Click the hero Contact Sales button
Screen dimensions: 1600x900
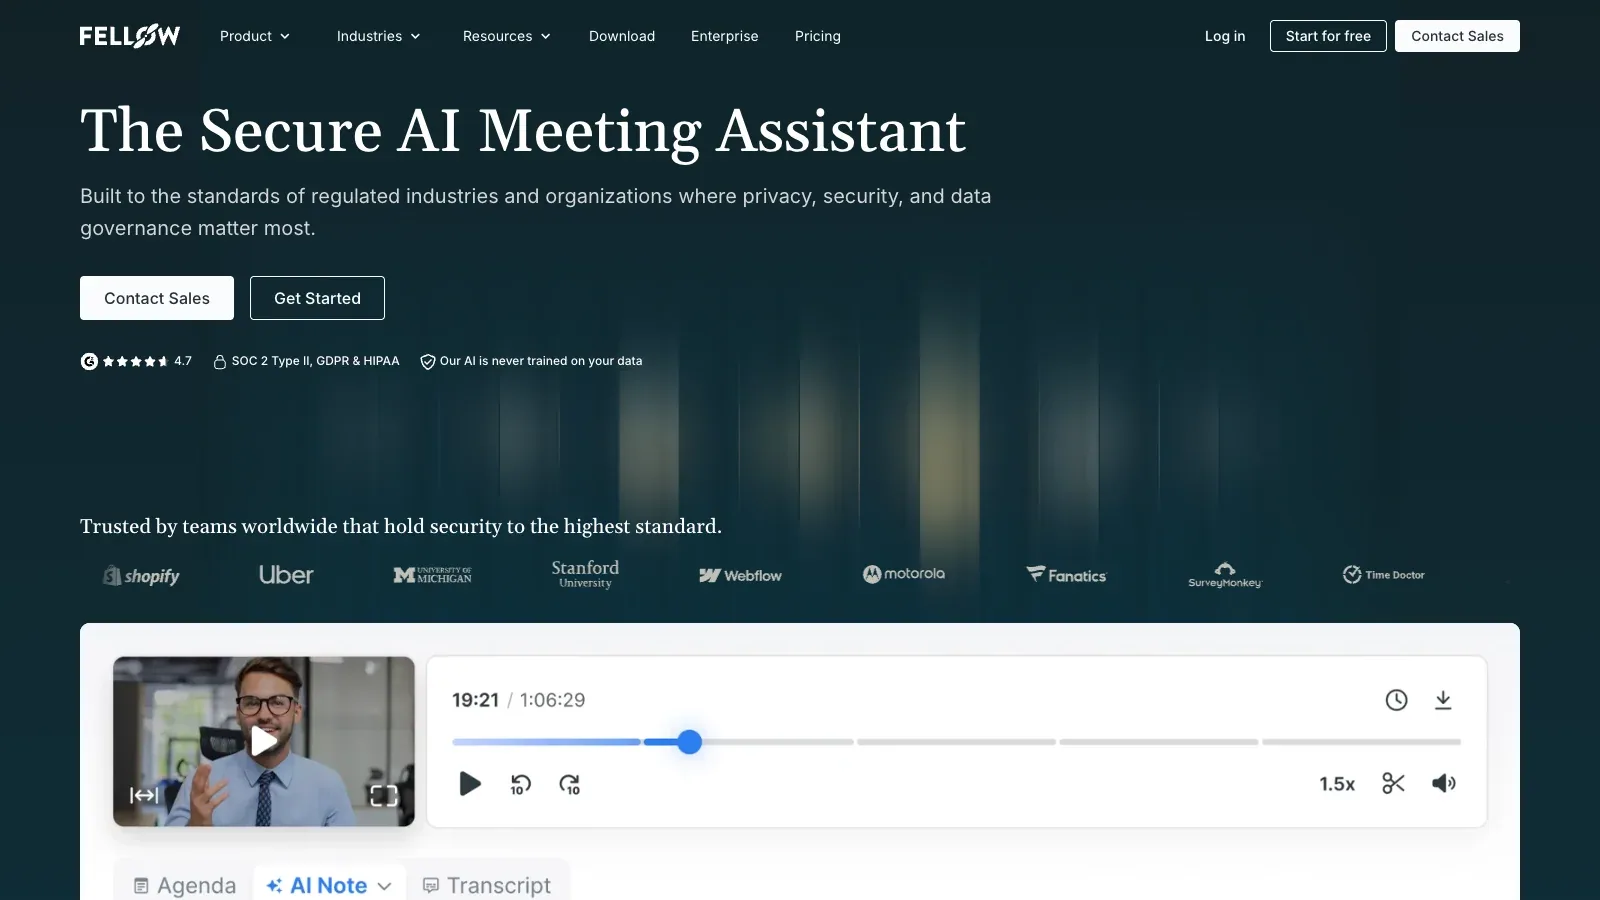click(x=157, y=298)
